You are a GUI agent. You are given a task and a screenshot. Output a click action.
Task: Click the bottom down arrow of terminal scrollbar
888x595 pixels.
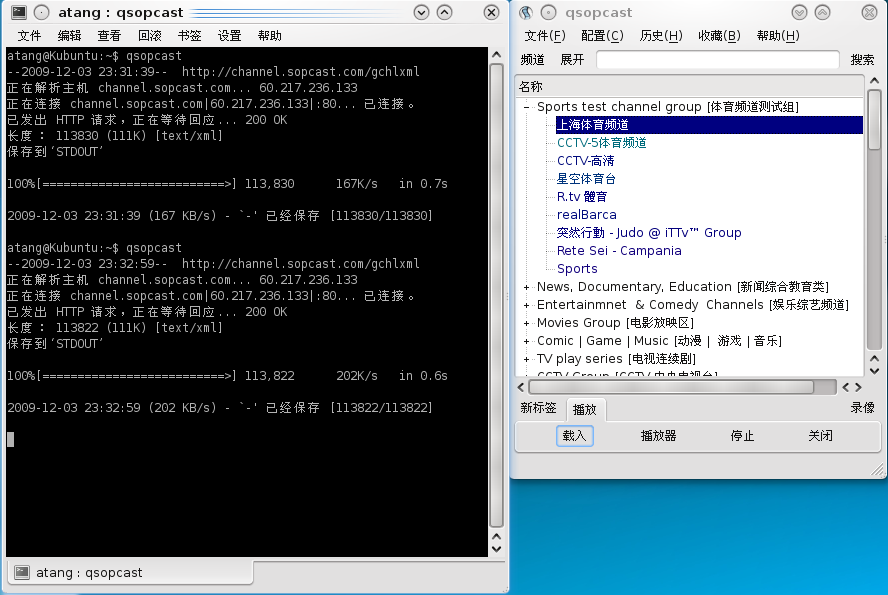[x=497, y=549]
